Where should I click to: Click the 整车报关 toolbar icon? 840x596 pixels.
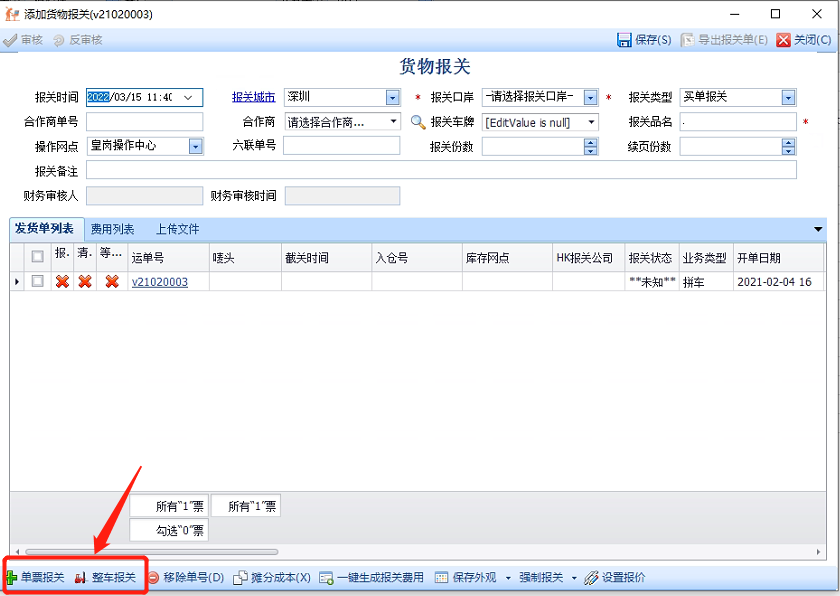pos(82,578)
